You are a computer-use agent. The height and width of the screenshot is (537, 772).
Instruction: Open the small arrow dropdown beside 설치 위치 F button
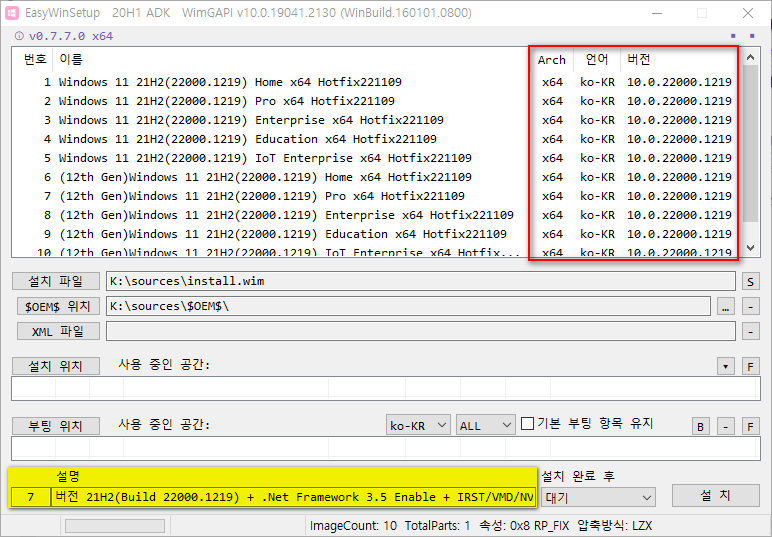(x=726, y=366)
